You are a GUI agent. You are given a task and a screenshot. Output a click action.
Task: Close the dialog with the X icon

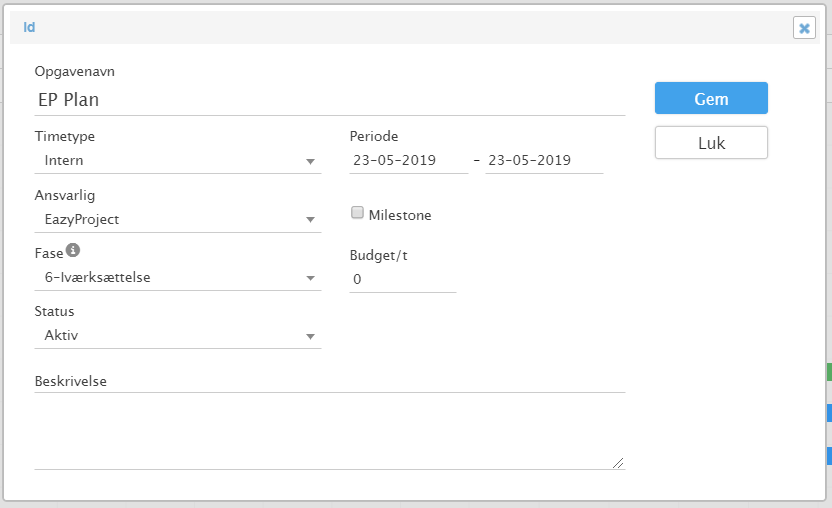point(804,28)
